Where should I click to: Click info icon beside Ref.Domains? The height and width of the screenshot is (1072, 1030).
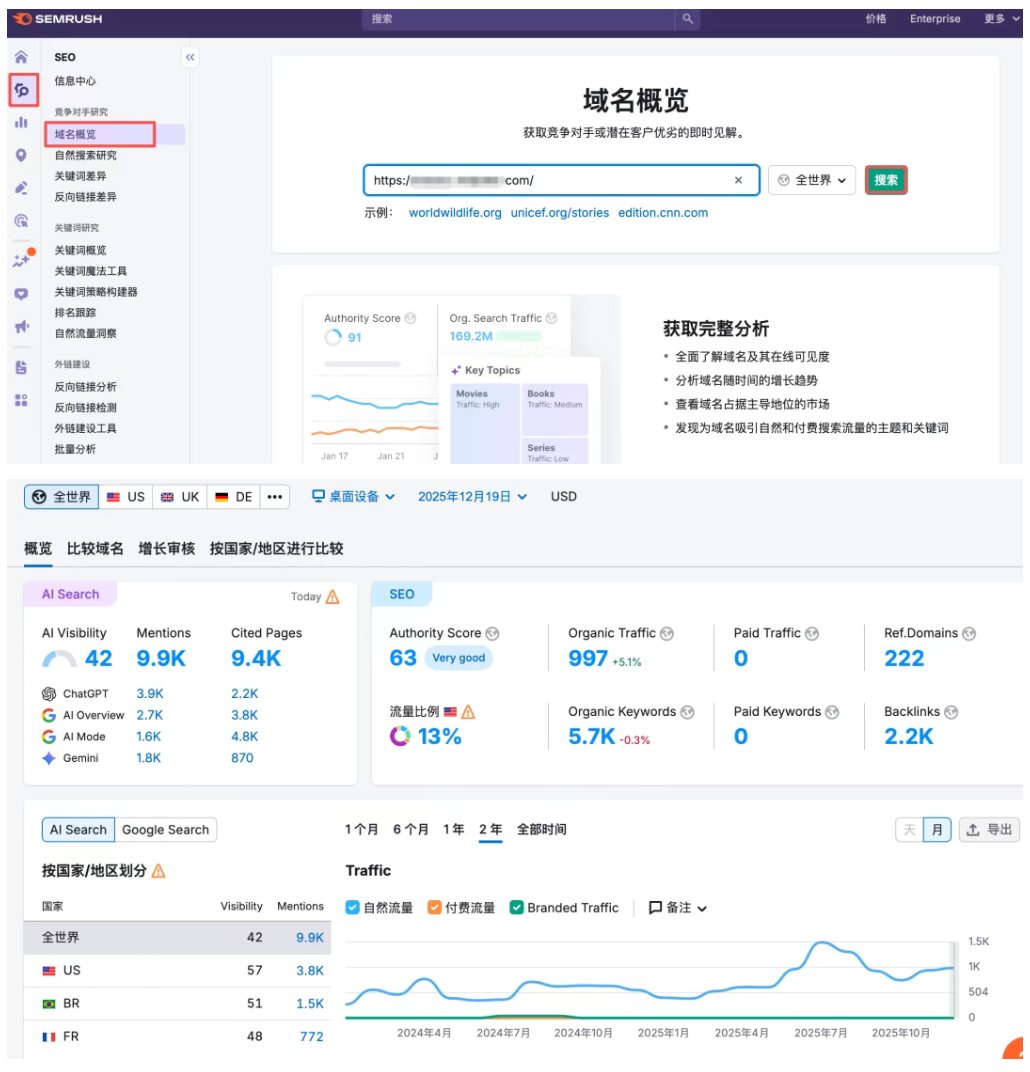969,634
